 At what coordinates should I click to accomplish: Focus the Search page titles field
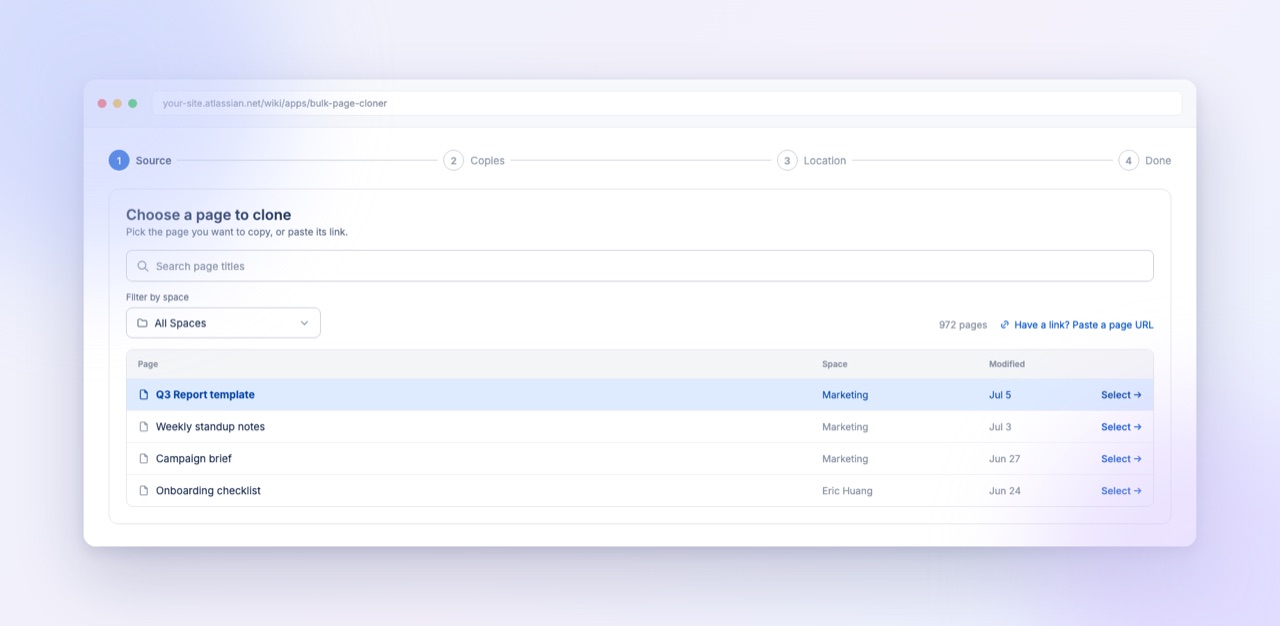tap(640, 266)
